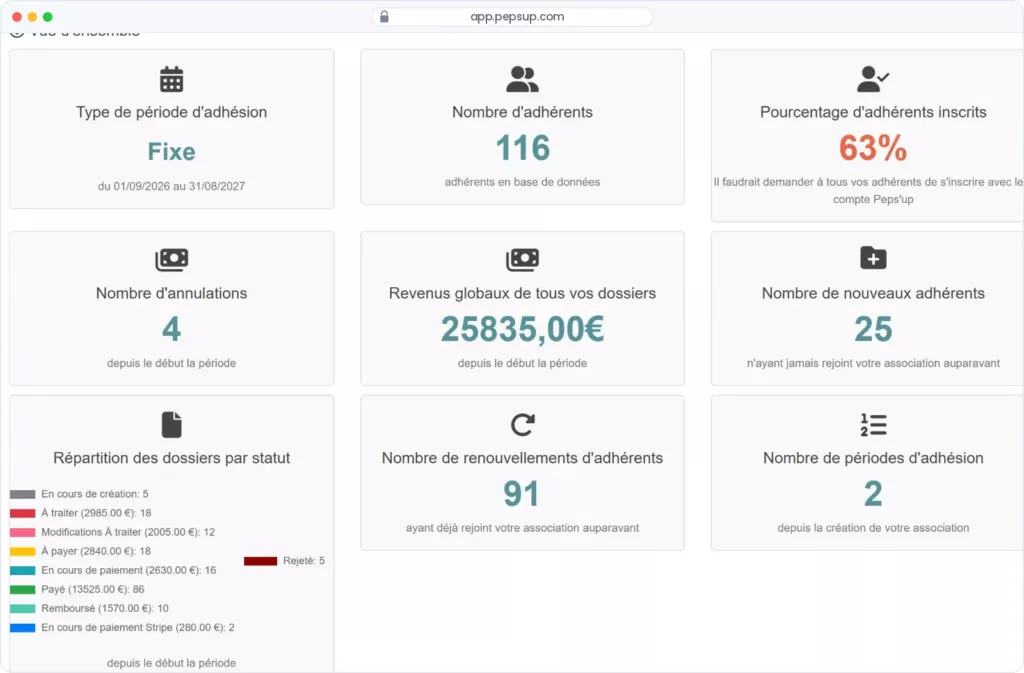Click the legend text 'À payer (2840.00 €): 18'
This screenshot has width=1024, height=673.
[96, 551]
